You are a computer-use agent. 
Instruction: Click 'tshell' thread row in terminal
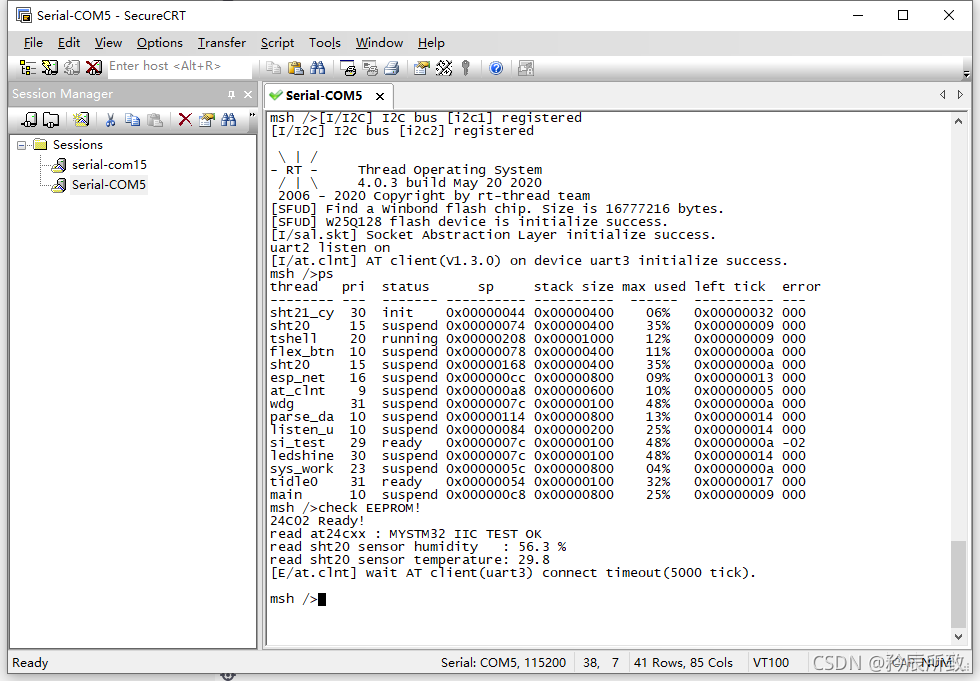click(x=538, y=339)
